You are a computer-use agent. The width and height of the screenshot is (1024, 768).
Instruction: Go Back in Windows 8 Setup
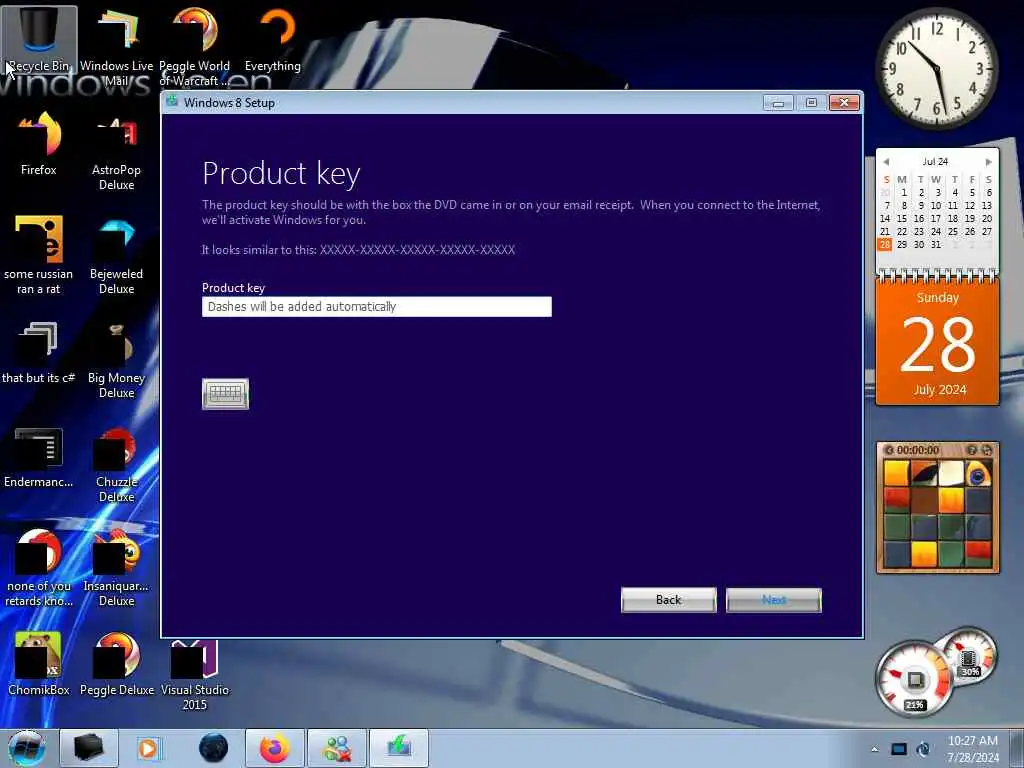(x=668, y=600)
